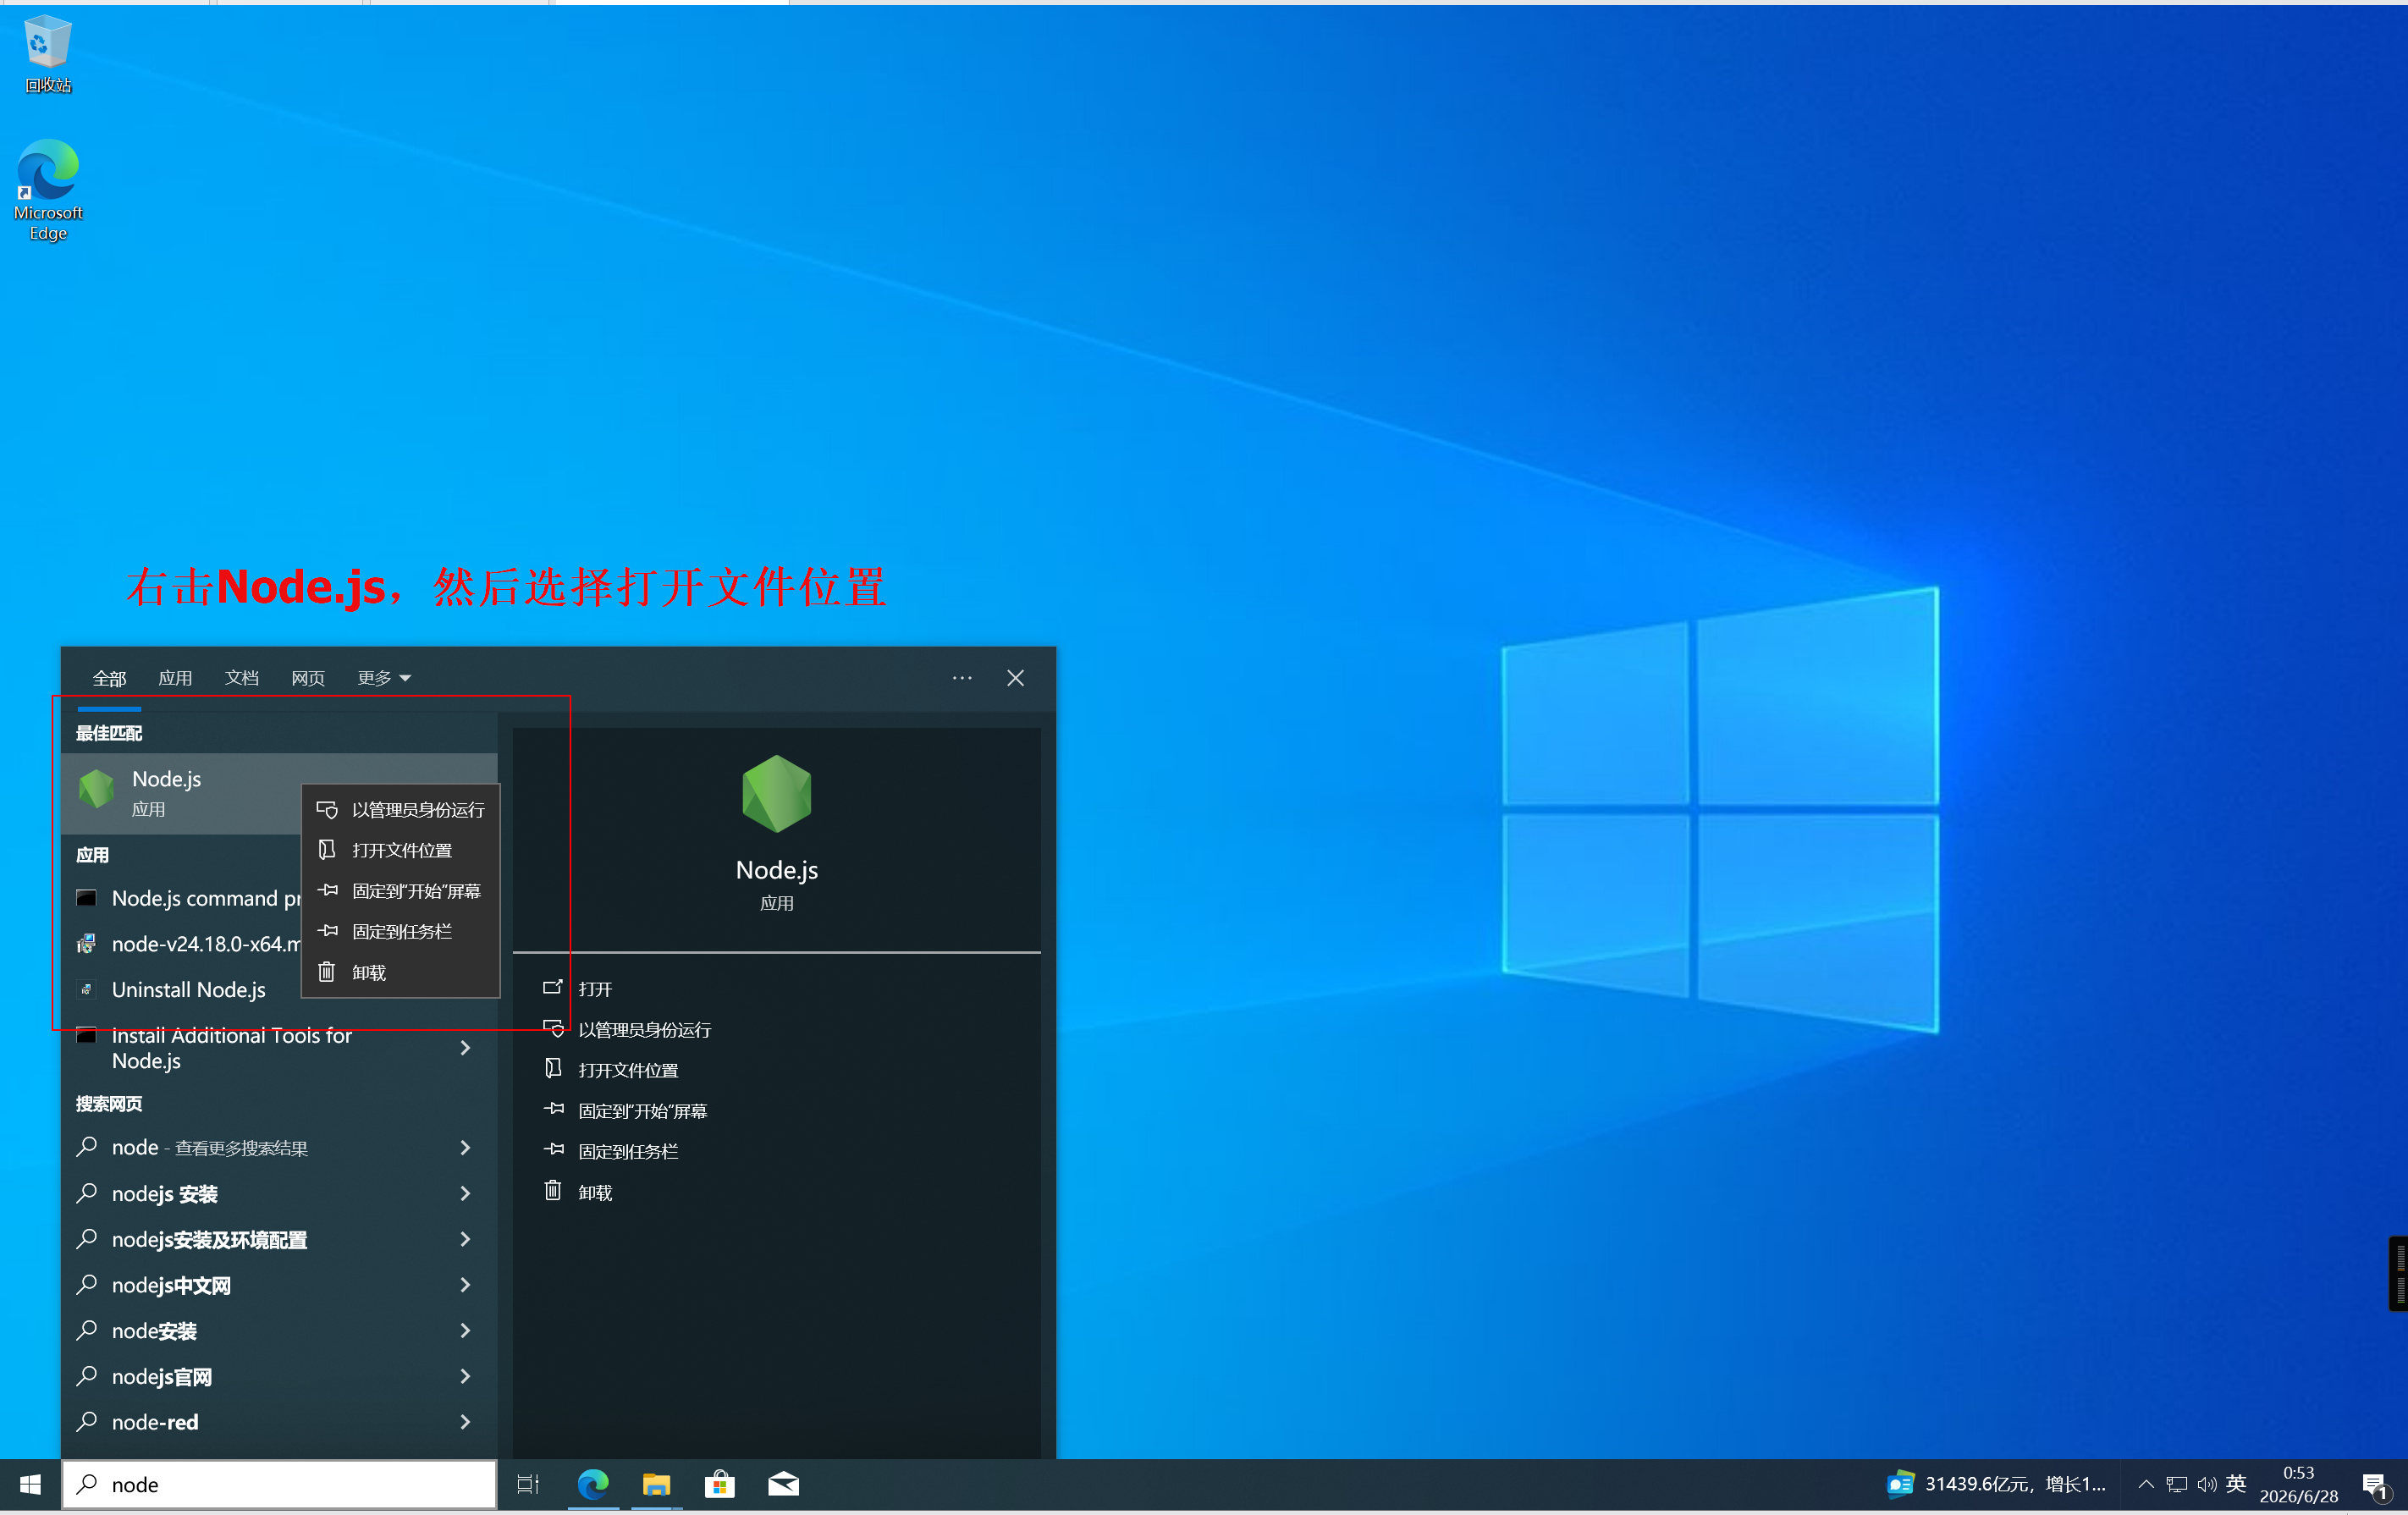This screenshot has height=1515, width=2408.
Task: Expand the 'nodejs中文网' suggestion arrow
Action: pyautogui.click(x=465, y=1285)
